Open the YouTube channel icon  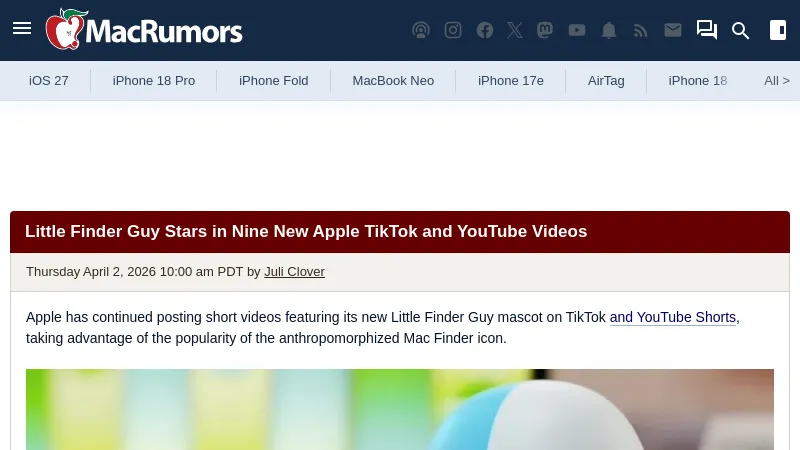pos(577,30)
